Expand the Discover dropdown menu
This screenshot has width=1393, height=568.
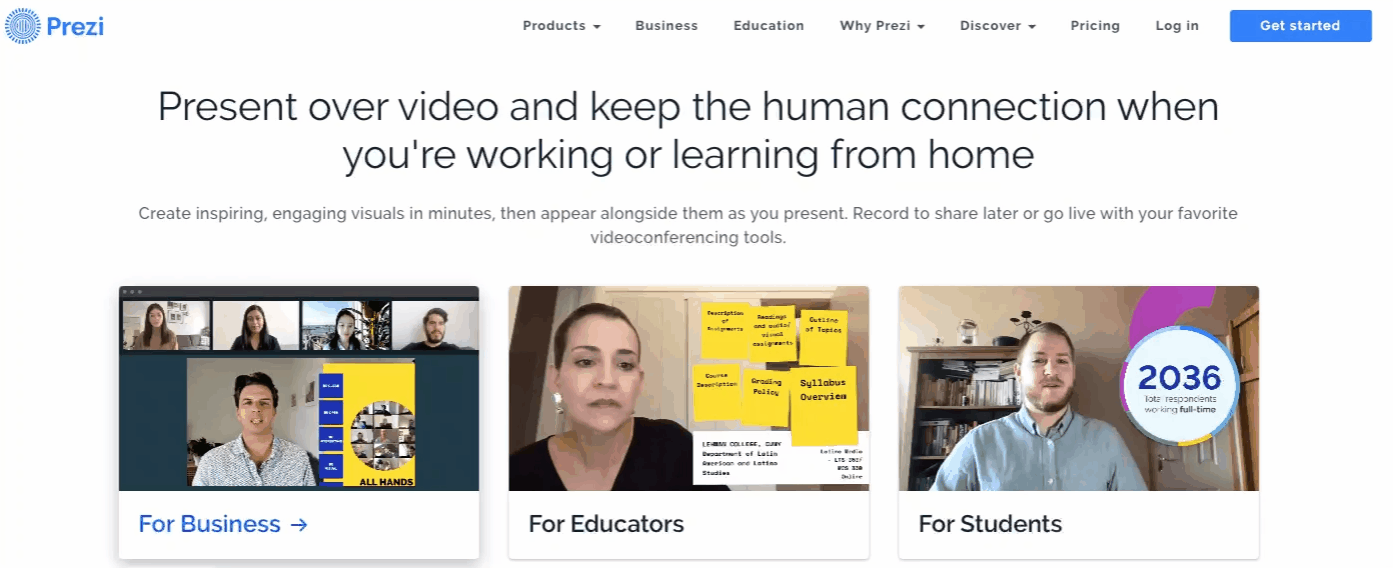pos(997,26)
